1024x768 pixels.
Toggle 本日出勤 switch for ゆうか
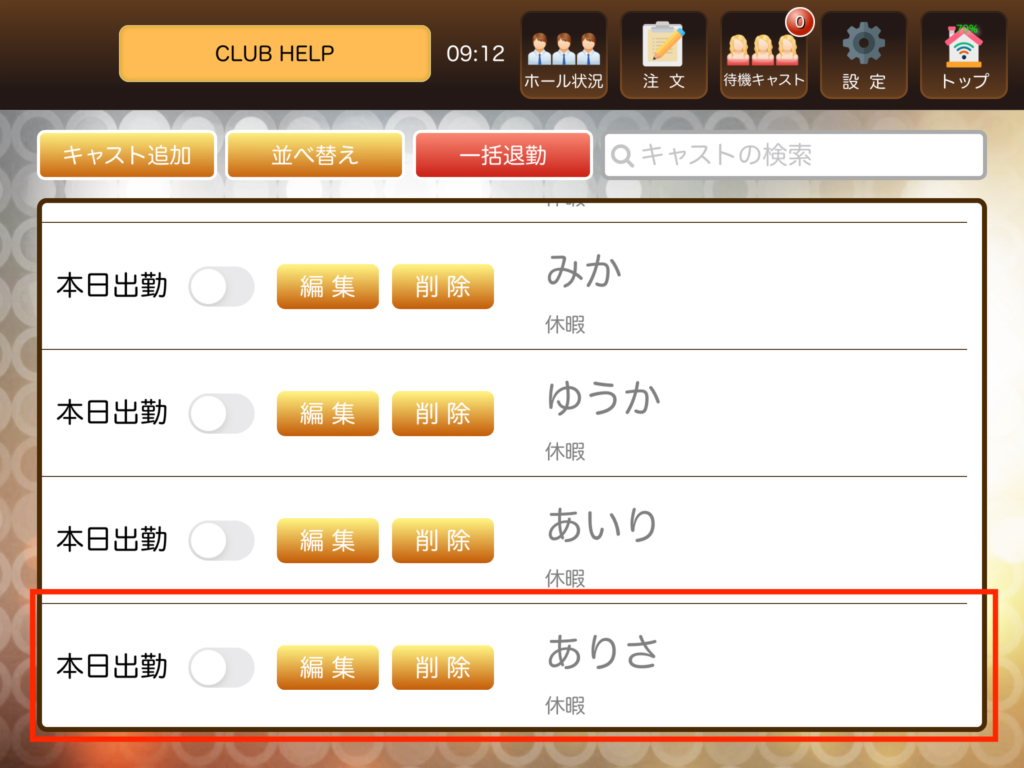(221, 413)
